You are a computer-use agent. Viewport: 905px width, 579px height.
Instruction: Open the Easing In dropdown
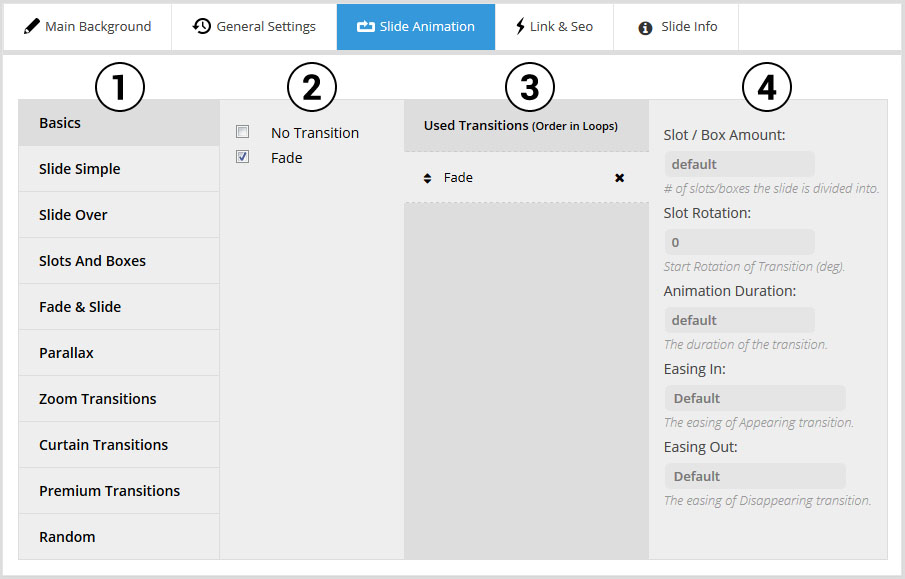[x=755, y=398]
